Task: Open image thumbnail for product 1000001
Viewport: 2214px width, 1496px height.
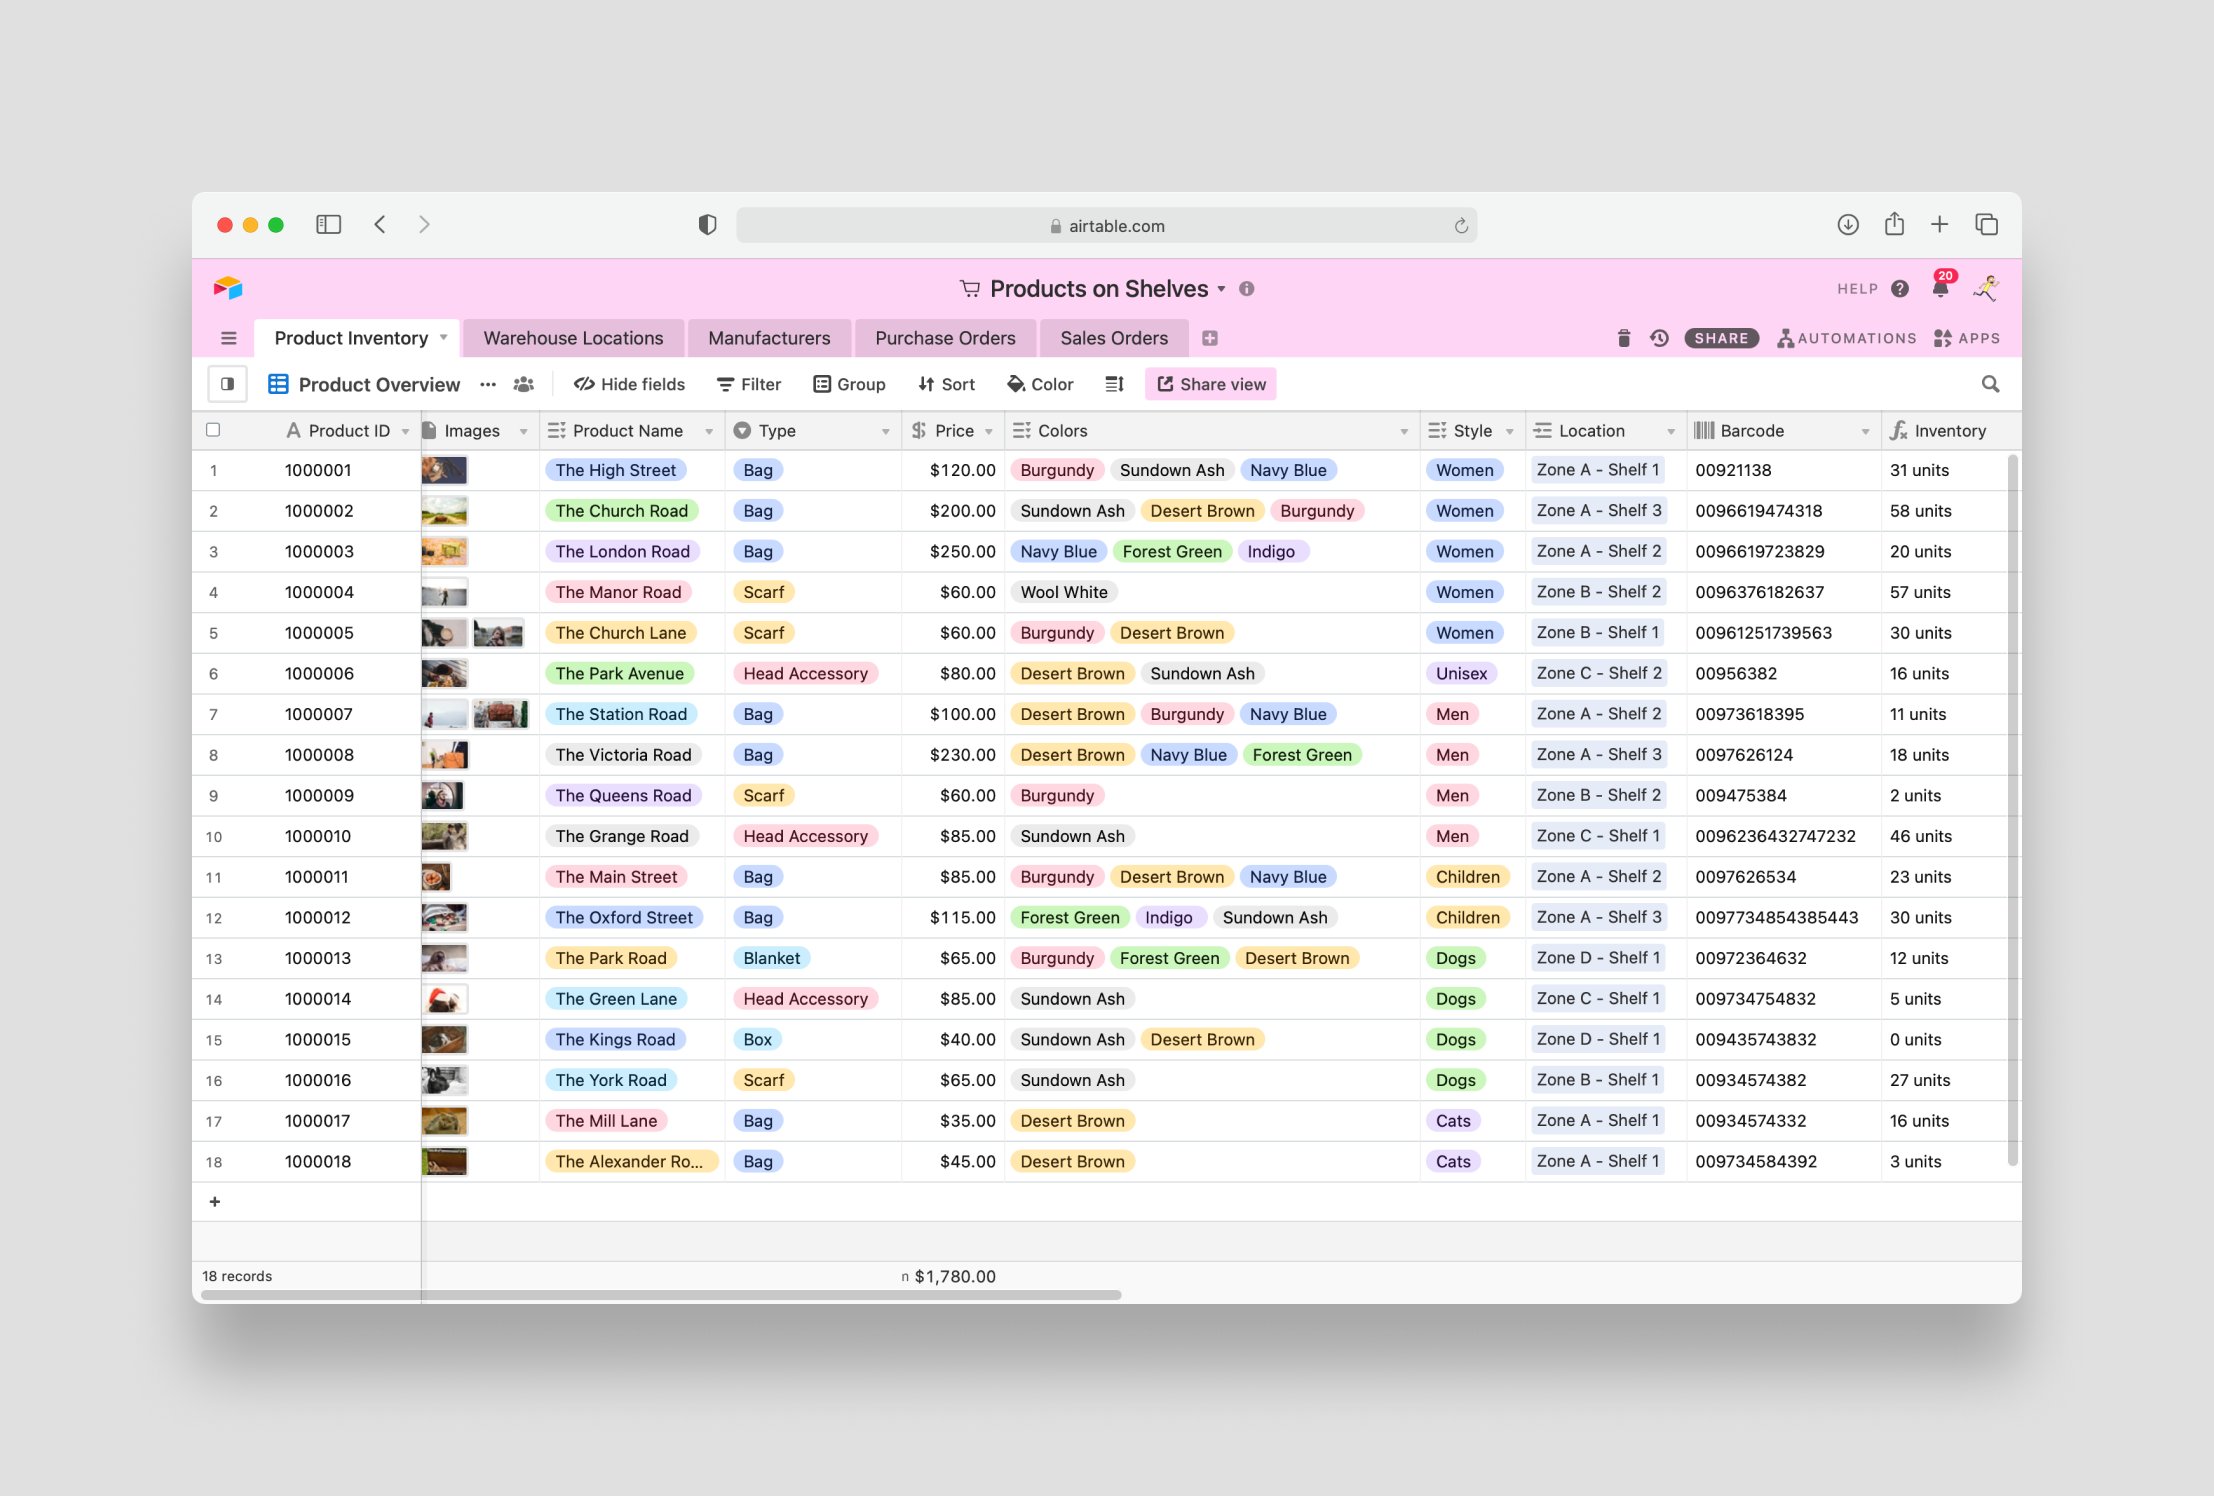Action: click(x=444, y=470)
